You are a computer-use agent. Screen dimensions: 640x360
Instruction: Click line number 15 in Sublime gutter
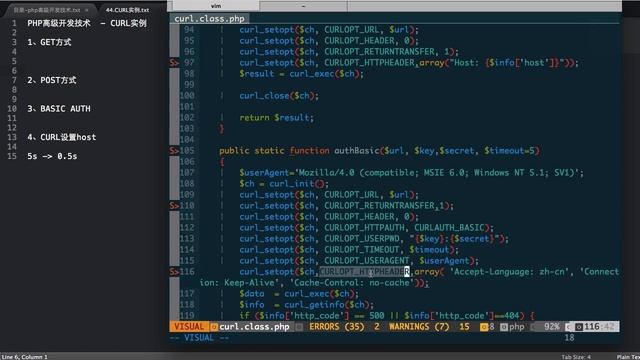(12, 156)
